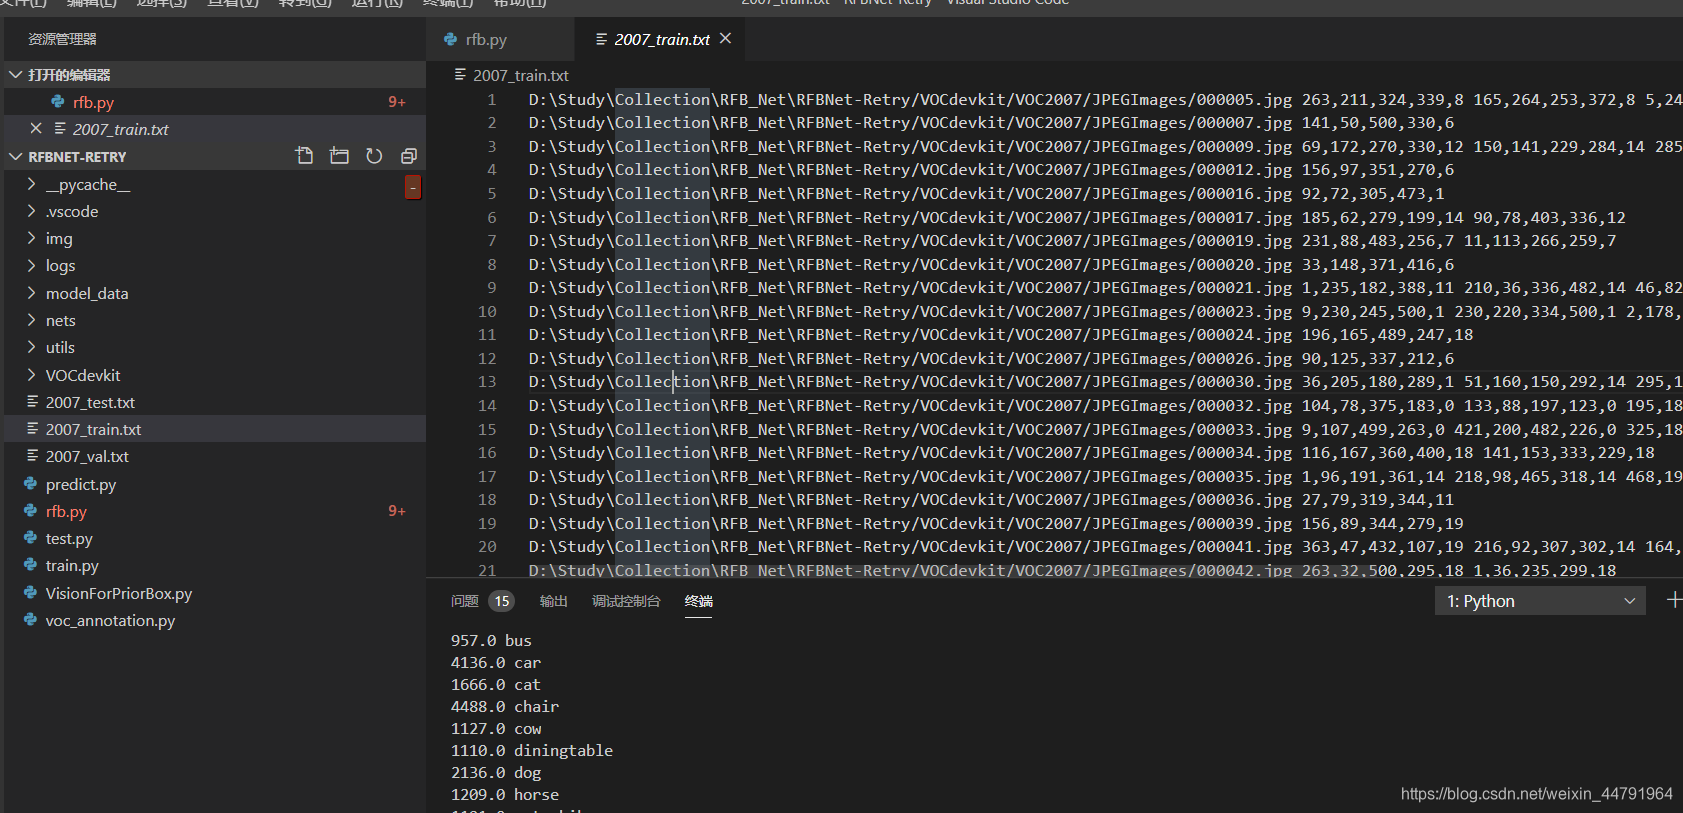
Task: Open the terminal selector dropdown 1: Python
Action: [1540, 601]
